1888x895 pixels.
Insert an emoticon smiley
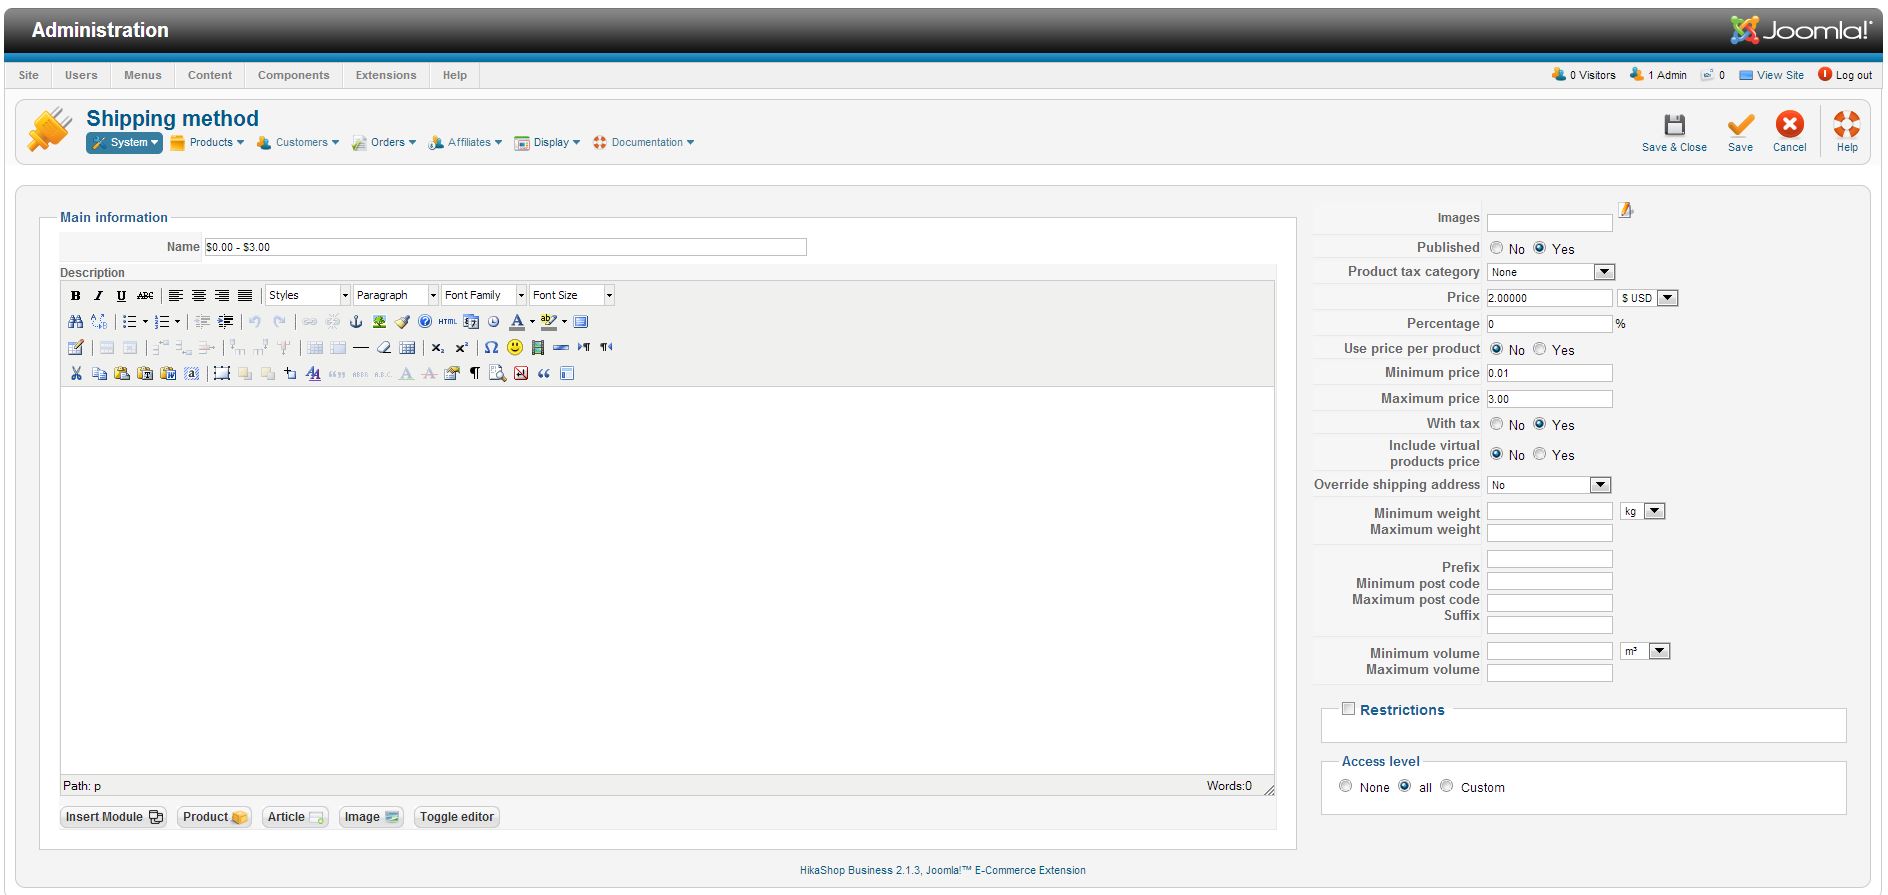pyautogui.click(x=514, y=347)
